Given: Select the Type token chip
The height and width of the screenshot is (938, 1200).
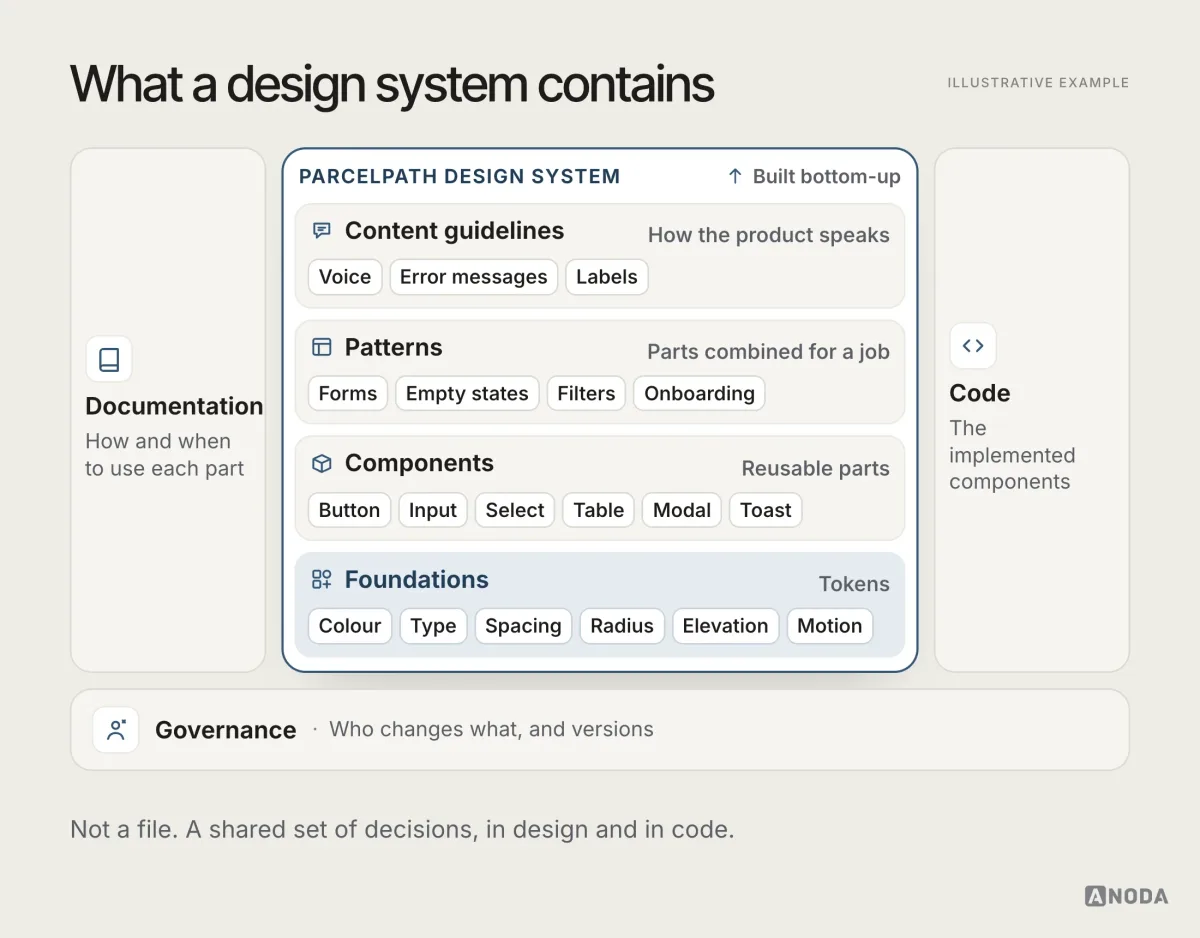Looking at the screenshot, I should 433,626.
